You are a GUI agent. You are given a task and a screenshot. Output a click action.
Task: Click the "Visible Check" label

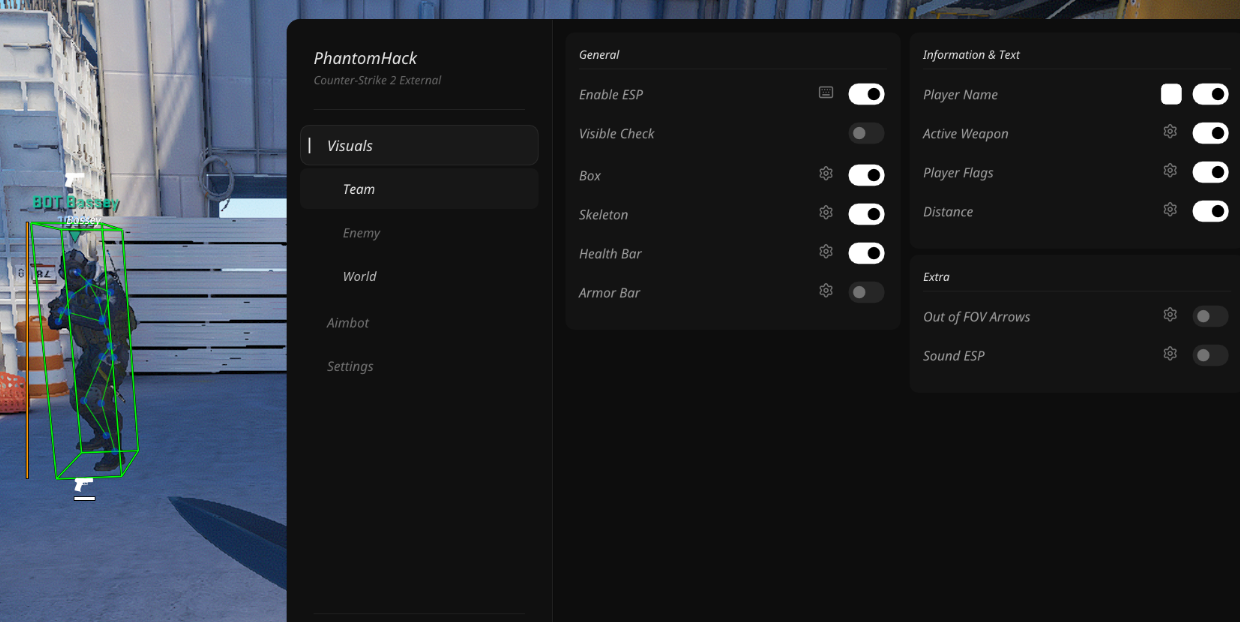[616, 133]
